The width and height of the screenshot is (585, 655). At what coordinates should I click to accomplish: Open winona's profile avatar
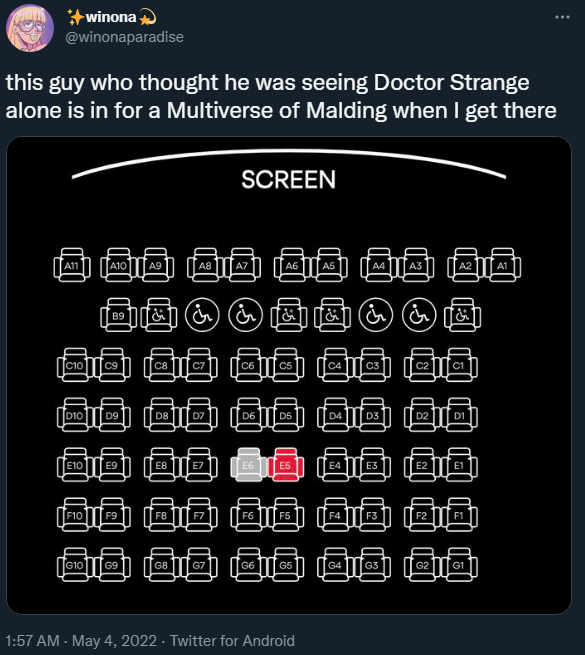[x=30, y=28]
